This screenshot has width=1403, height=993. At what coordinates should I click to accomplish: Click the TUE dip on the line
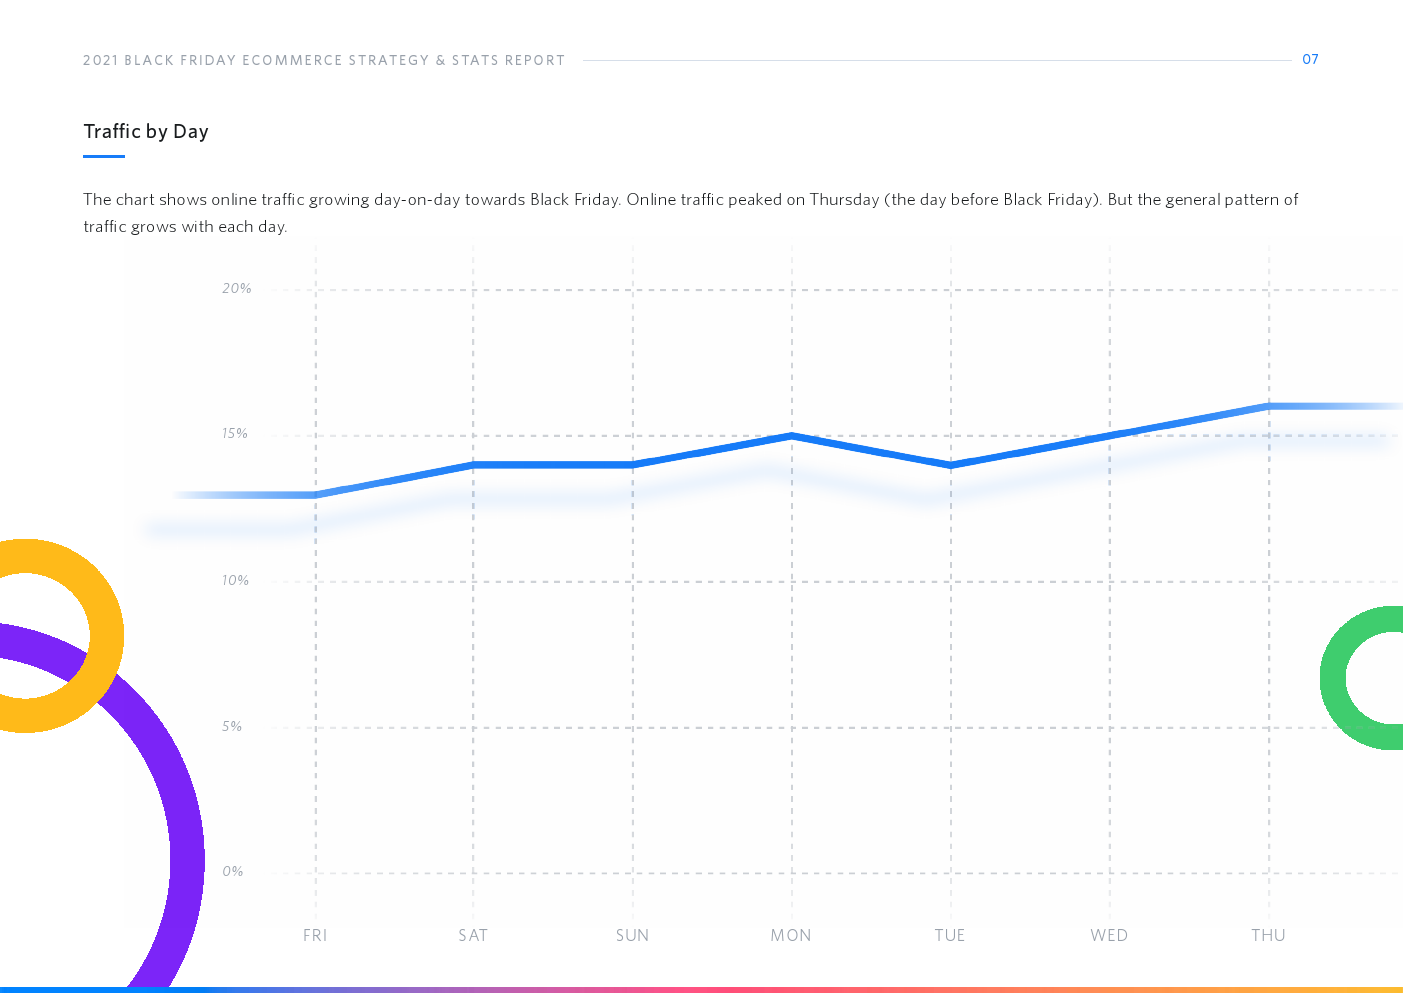click(x=951, y=465)
